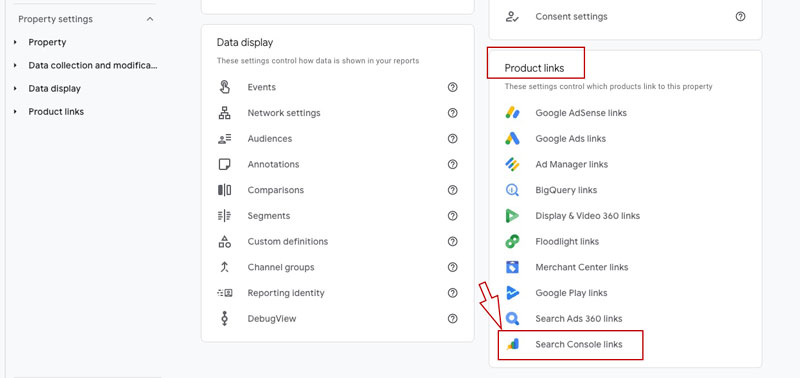This screenshot has height=378, width=800.
Task: Click the Consent settings person icon
Action: click(512, 16)
